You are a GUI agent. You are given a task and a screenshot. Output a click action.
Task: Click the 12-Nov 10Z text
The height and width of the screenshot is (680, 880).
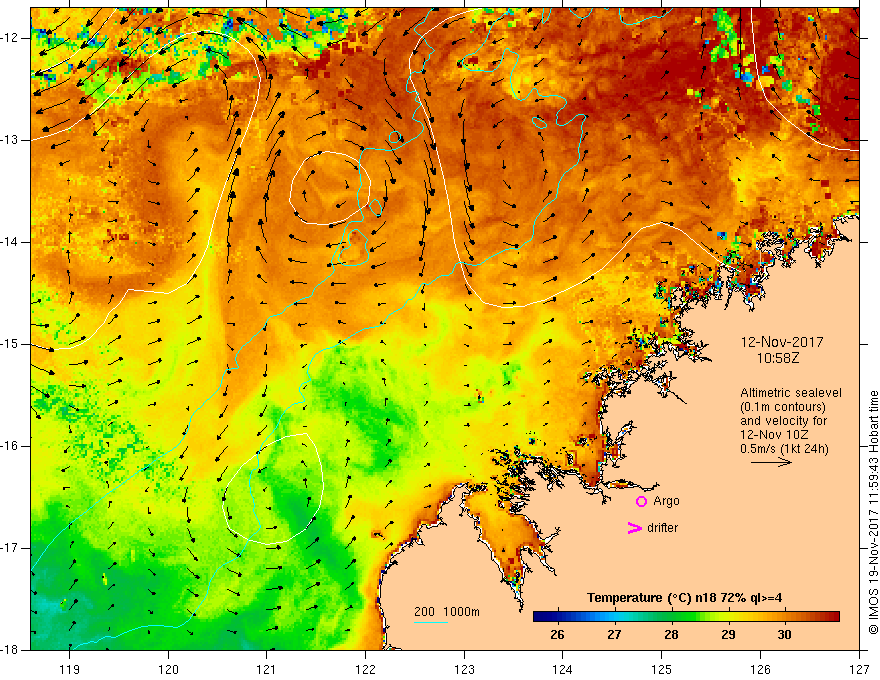775,435
